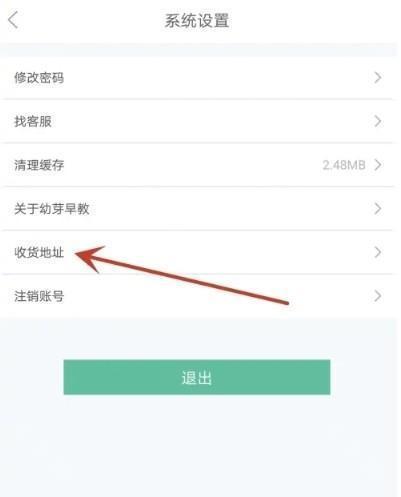This screenshot has width=401, height=497.
Task: Click the 系统设置 page title
Action: click(x=197, y=21)
